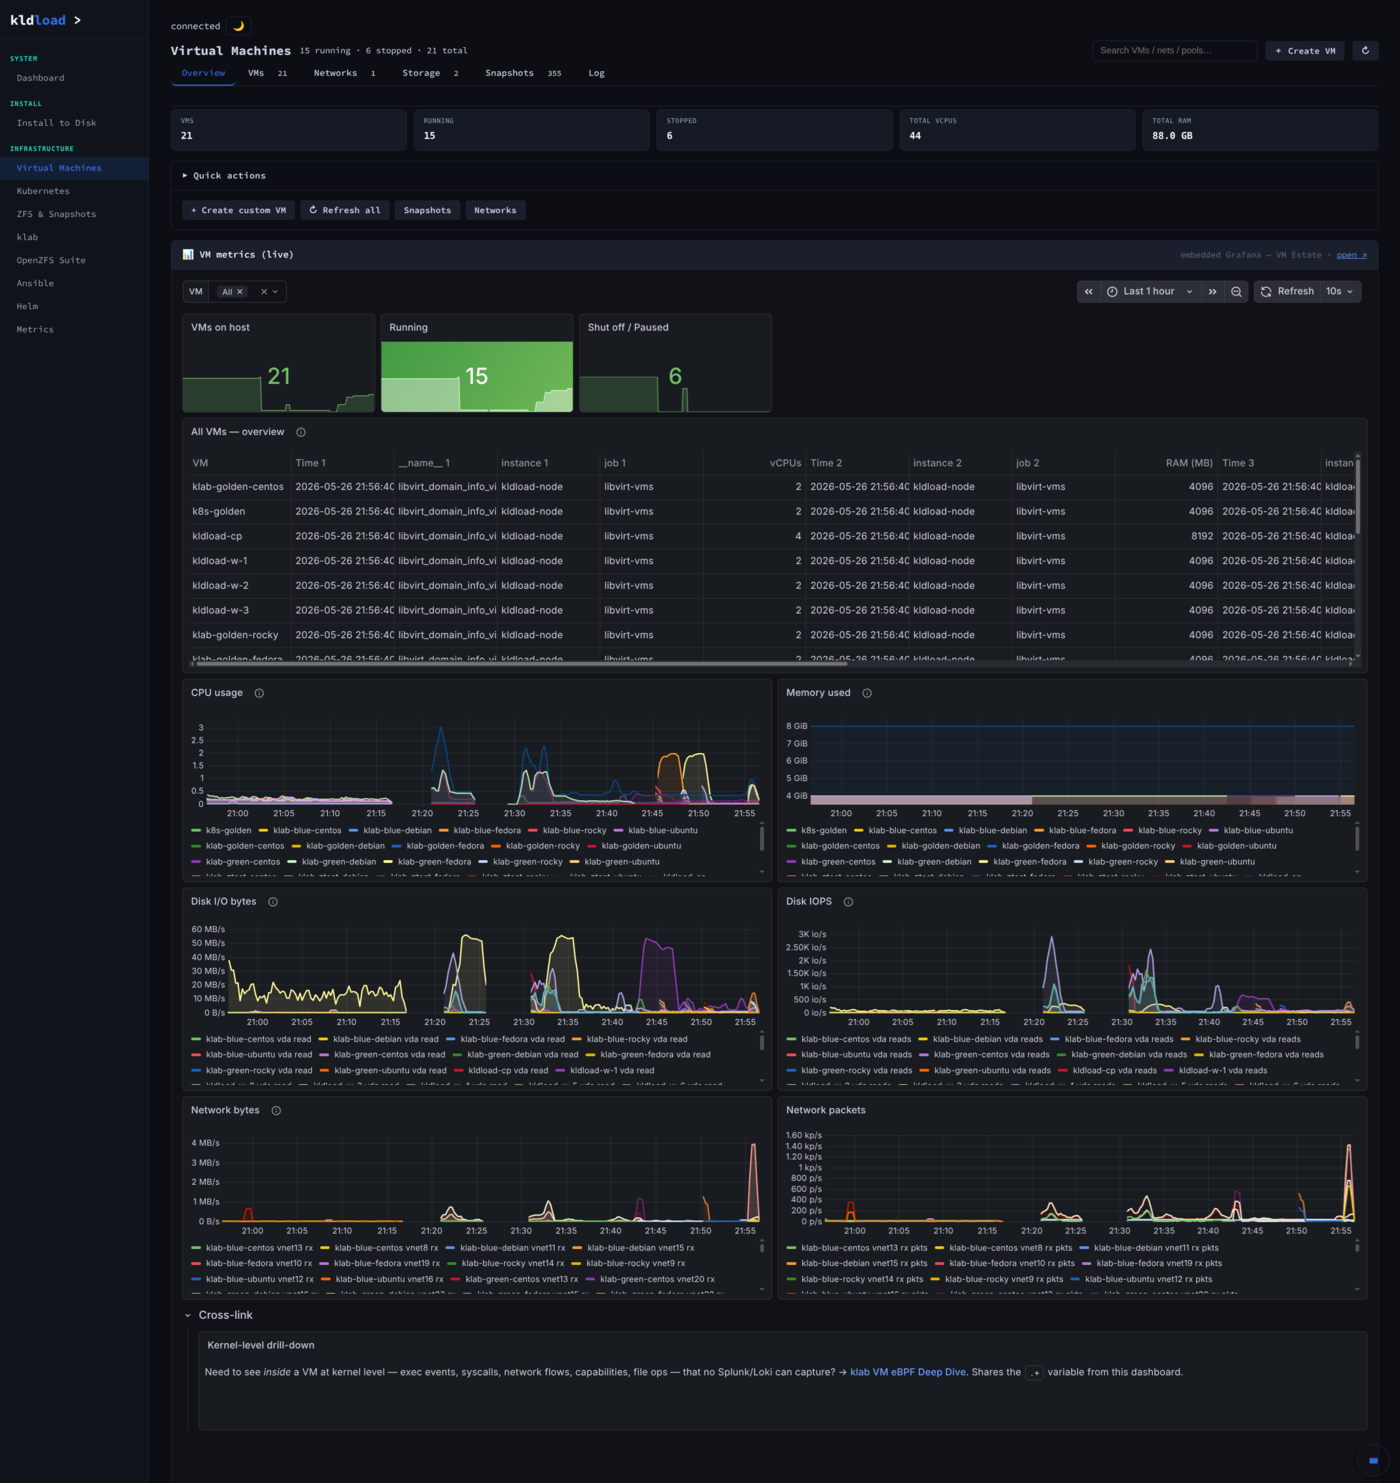Click the Grafana Refresh button with circular arrows
Image resolution: width=1400 pixels, height=1483 pixels.
pyautogui.click(x=1287, y=291)
